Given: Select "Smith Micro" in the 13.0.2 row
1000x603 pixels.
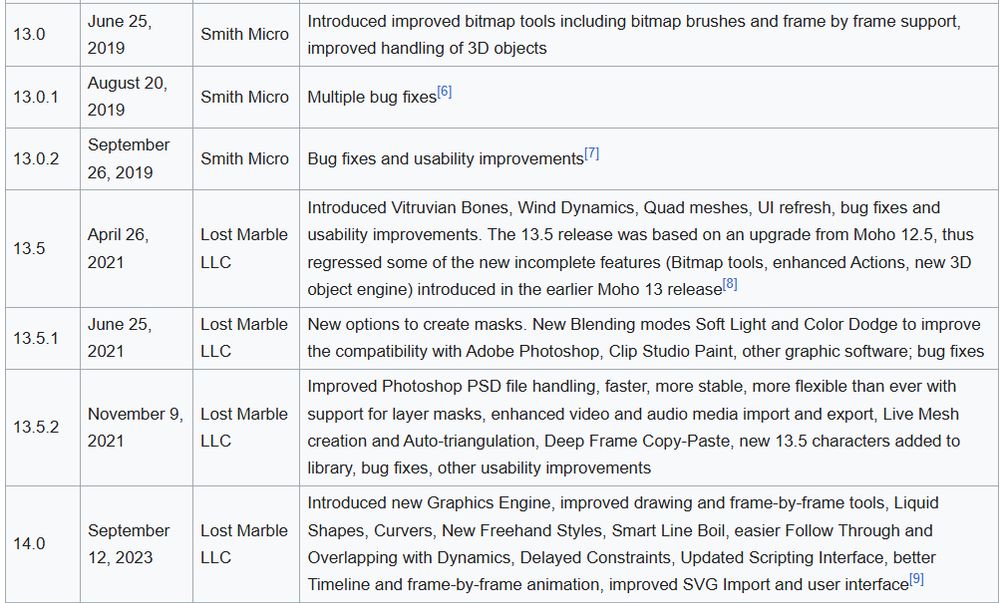Looking at the screenshot, I should 245,159.
